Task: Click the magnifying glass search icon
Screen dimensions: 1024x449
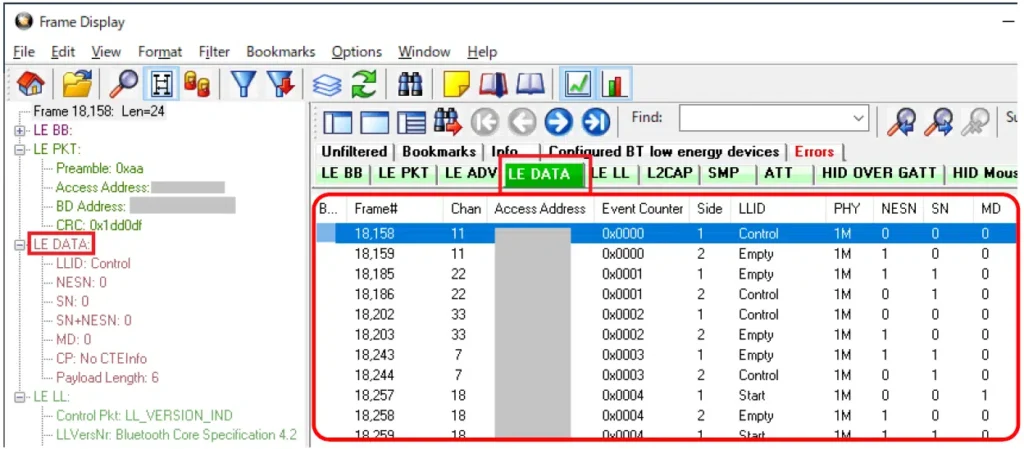Action: pyautogui.click(x=125, y=85)
